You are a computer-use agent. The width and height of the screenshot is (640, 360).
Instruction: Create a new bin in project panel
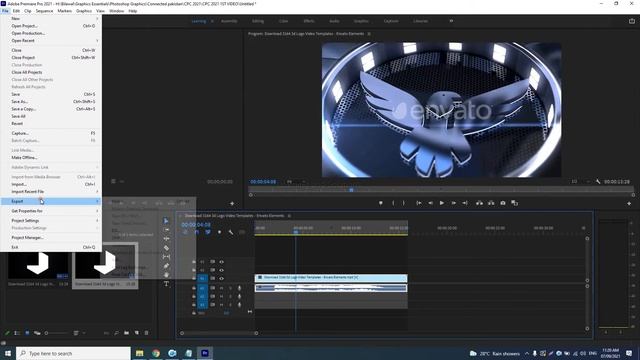(127, 333)
